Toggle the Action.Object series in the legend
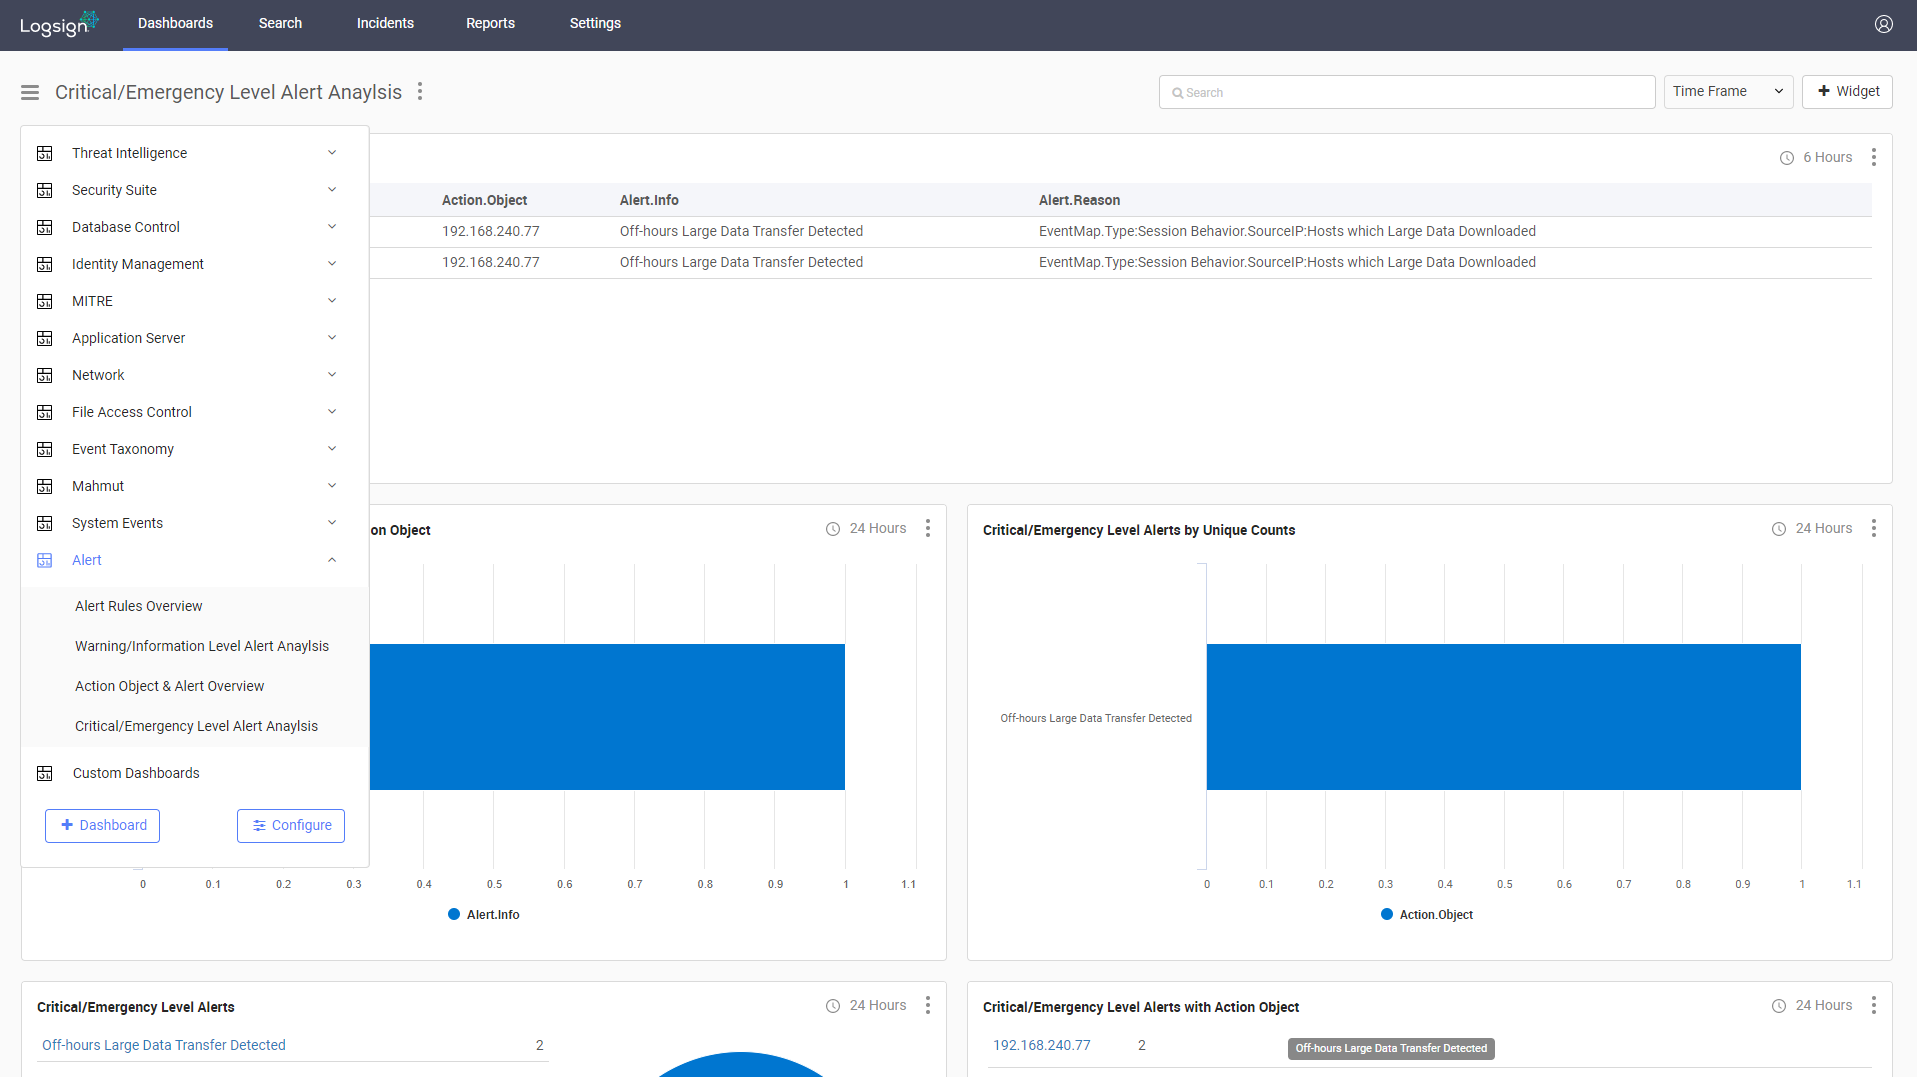Viewport: 1917px width, 1077px height. 1427,914
